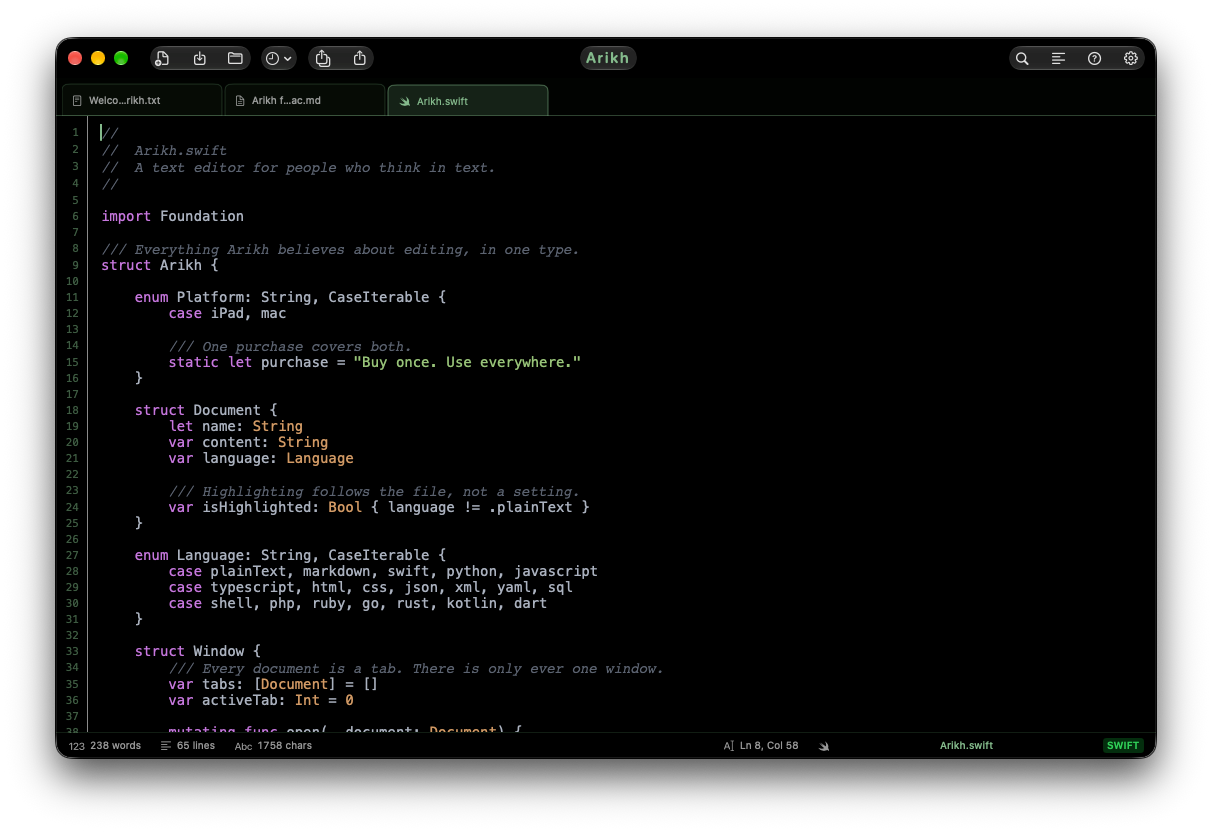Open search with the magnifying glass icon
This screenshot has height=832, width=1212.
click(x=1022, y=58)
